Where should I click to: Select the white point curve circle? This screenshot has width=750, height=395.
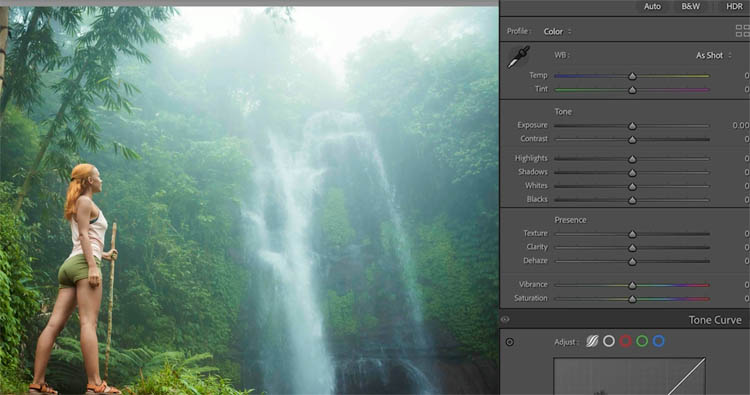[609, 341]
